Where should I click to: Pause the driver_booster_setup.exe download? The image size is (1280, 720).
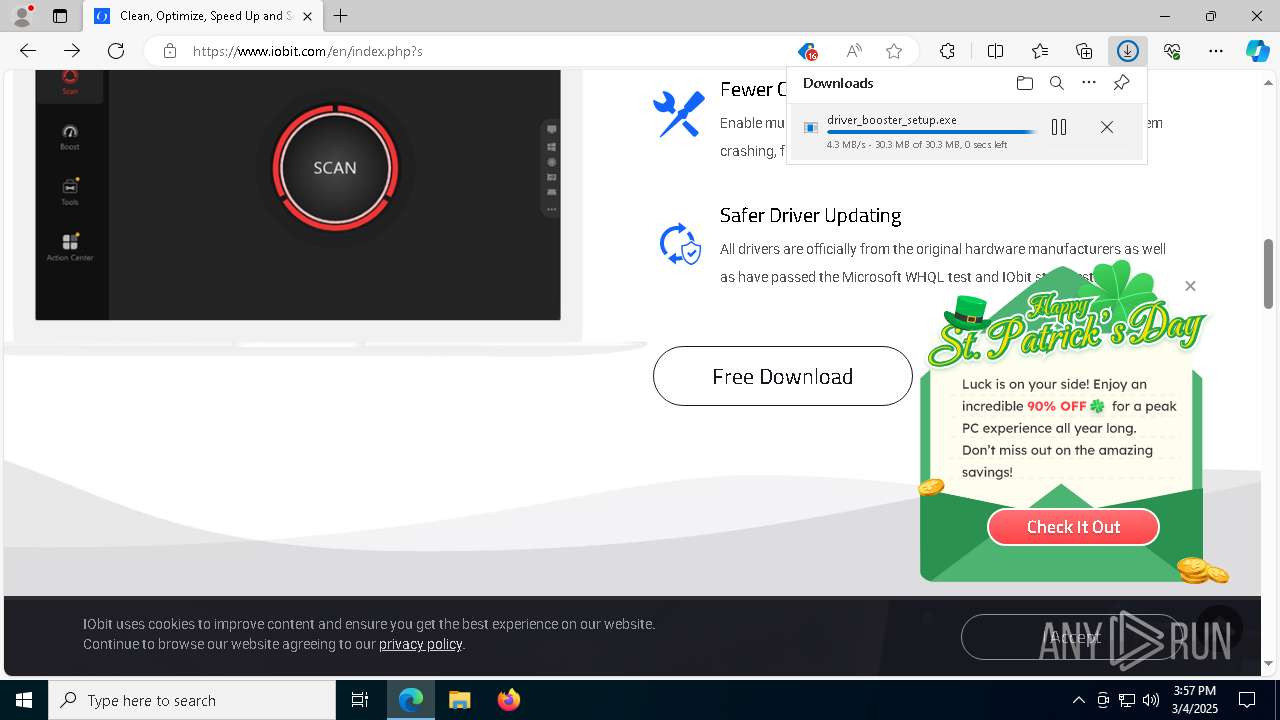(1059, 127)
